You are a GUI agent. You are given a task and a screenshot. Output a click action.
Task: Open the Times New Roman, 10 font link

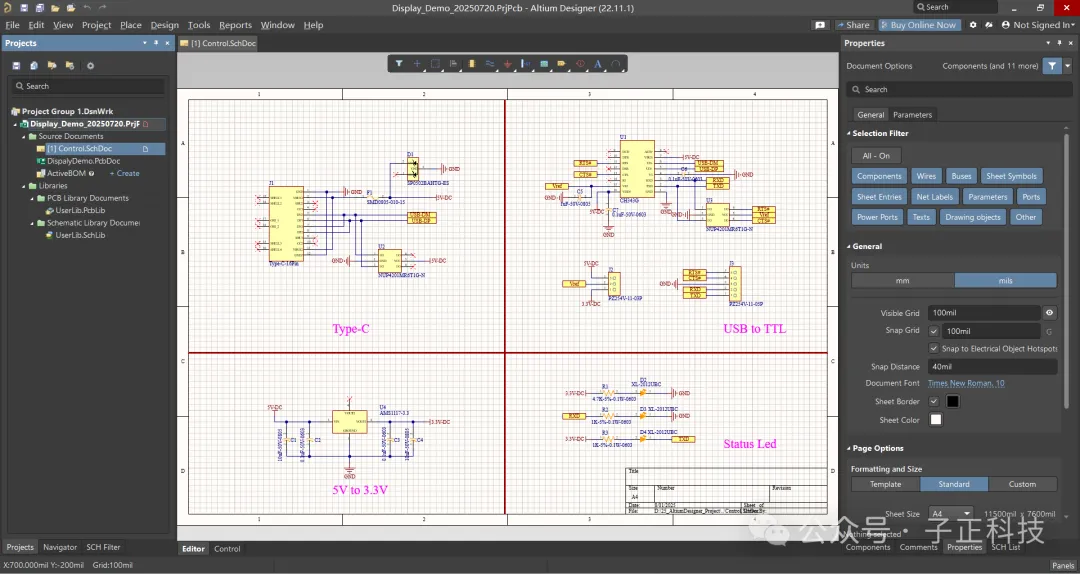pos(966,383)
